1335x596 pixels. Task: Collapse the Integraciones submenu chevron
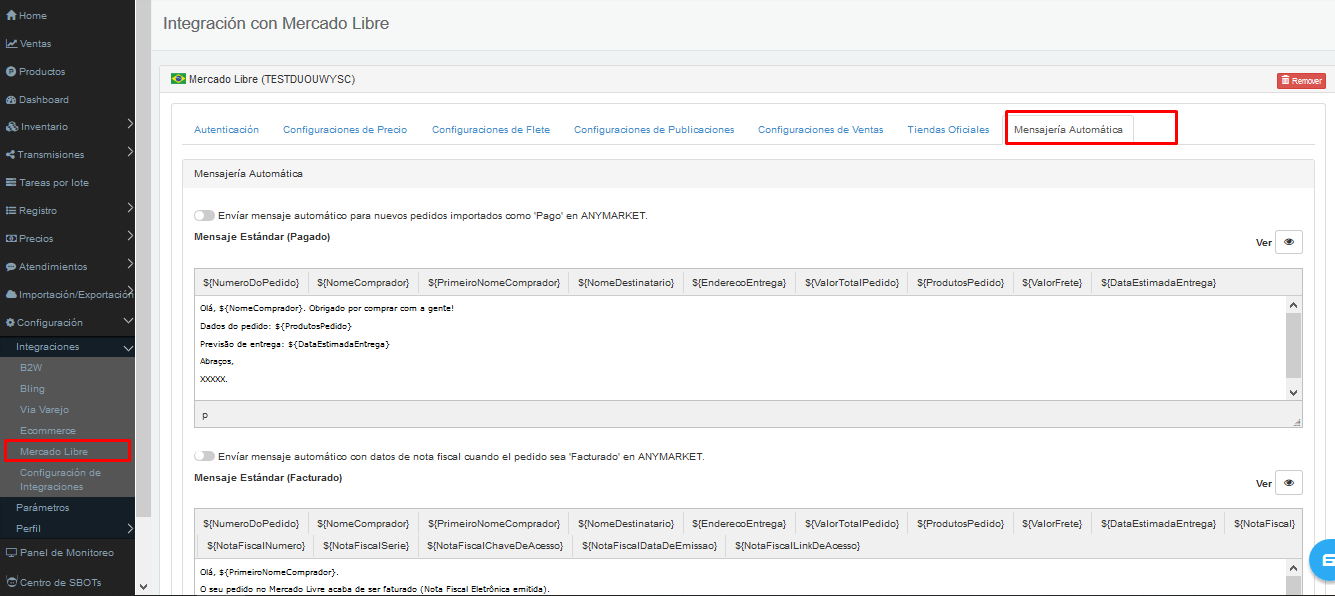click(128, 347)
